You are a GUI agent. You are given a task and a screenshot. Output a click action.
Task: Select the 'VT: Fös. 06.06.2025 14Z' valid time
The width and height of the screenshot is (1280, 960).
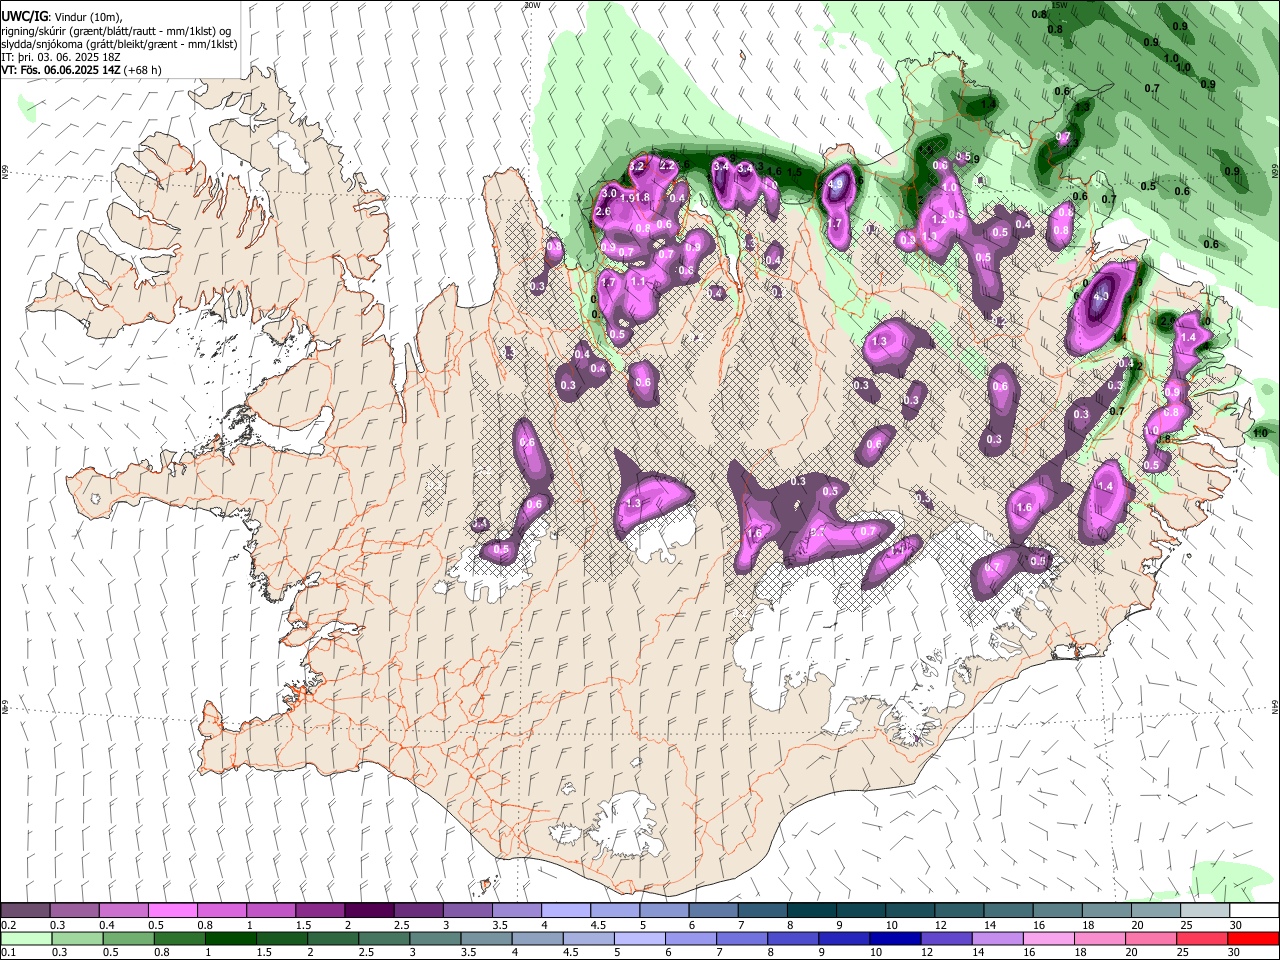coord(59,70)
